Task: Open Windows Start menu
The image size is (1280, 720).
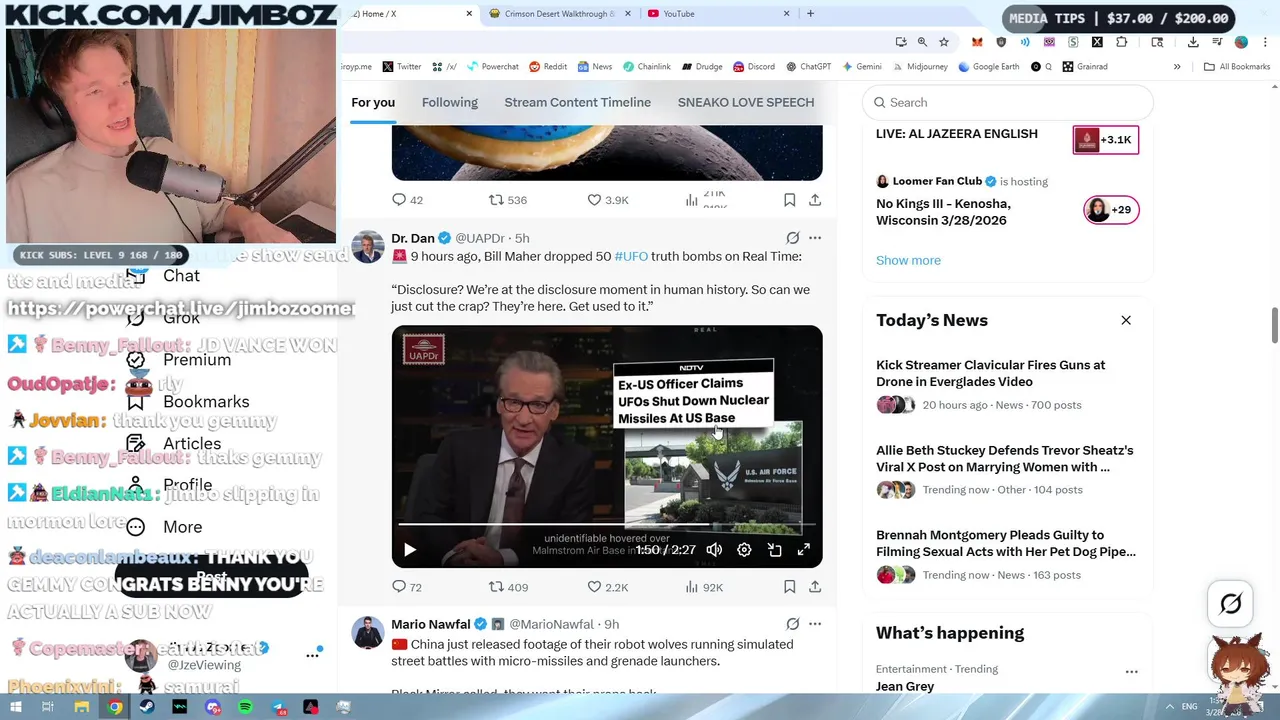Action: click(15, 707)
